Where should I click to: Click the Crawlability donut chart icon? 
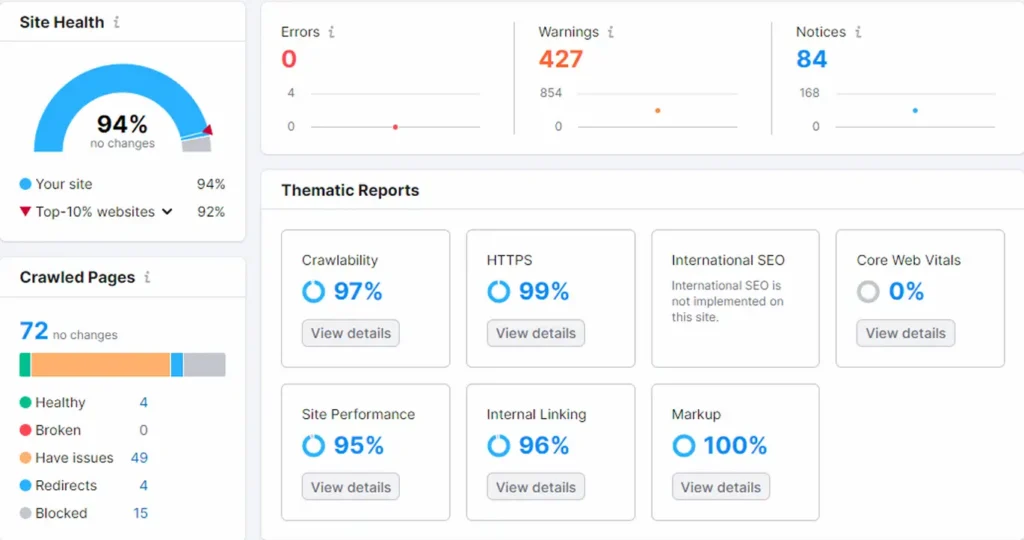pyautogui.click(x=314, y=291)
